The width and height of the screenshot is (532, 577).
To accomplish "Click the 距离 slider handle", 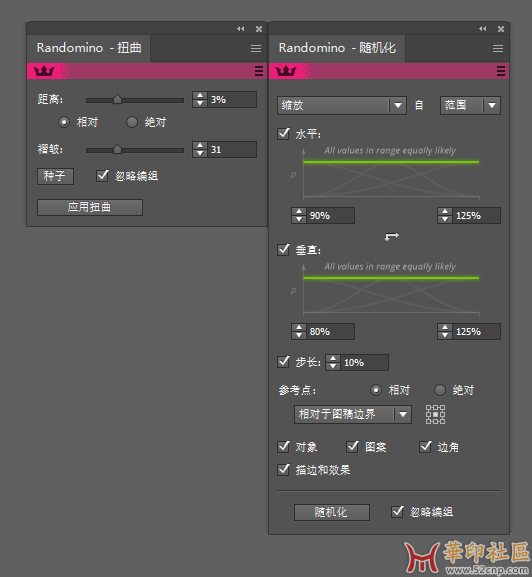I will coord(117,99).
